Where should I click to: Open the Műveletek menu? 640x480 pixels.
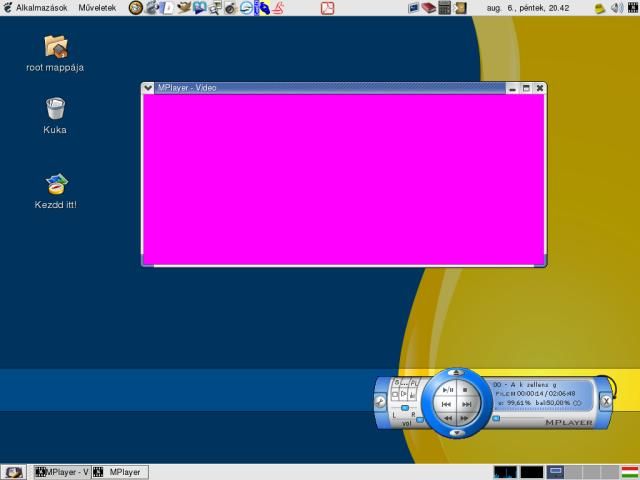pyautogui.click(x=97, y=8)
